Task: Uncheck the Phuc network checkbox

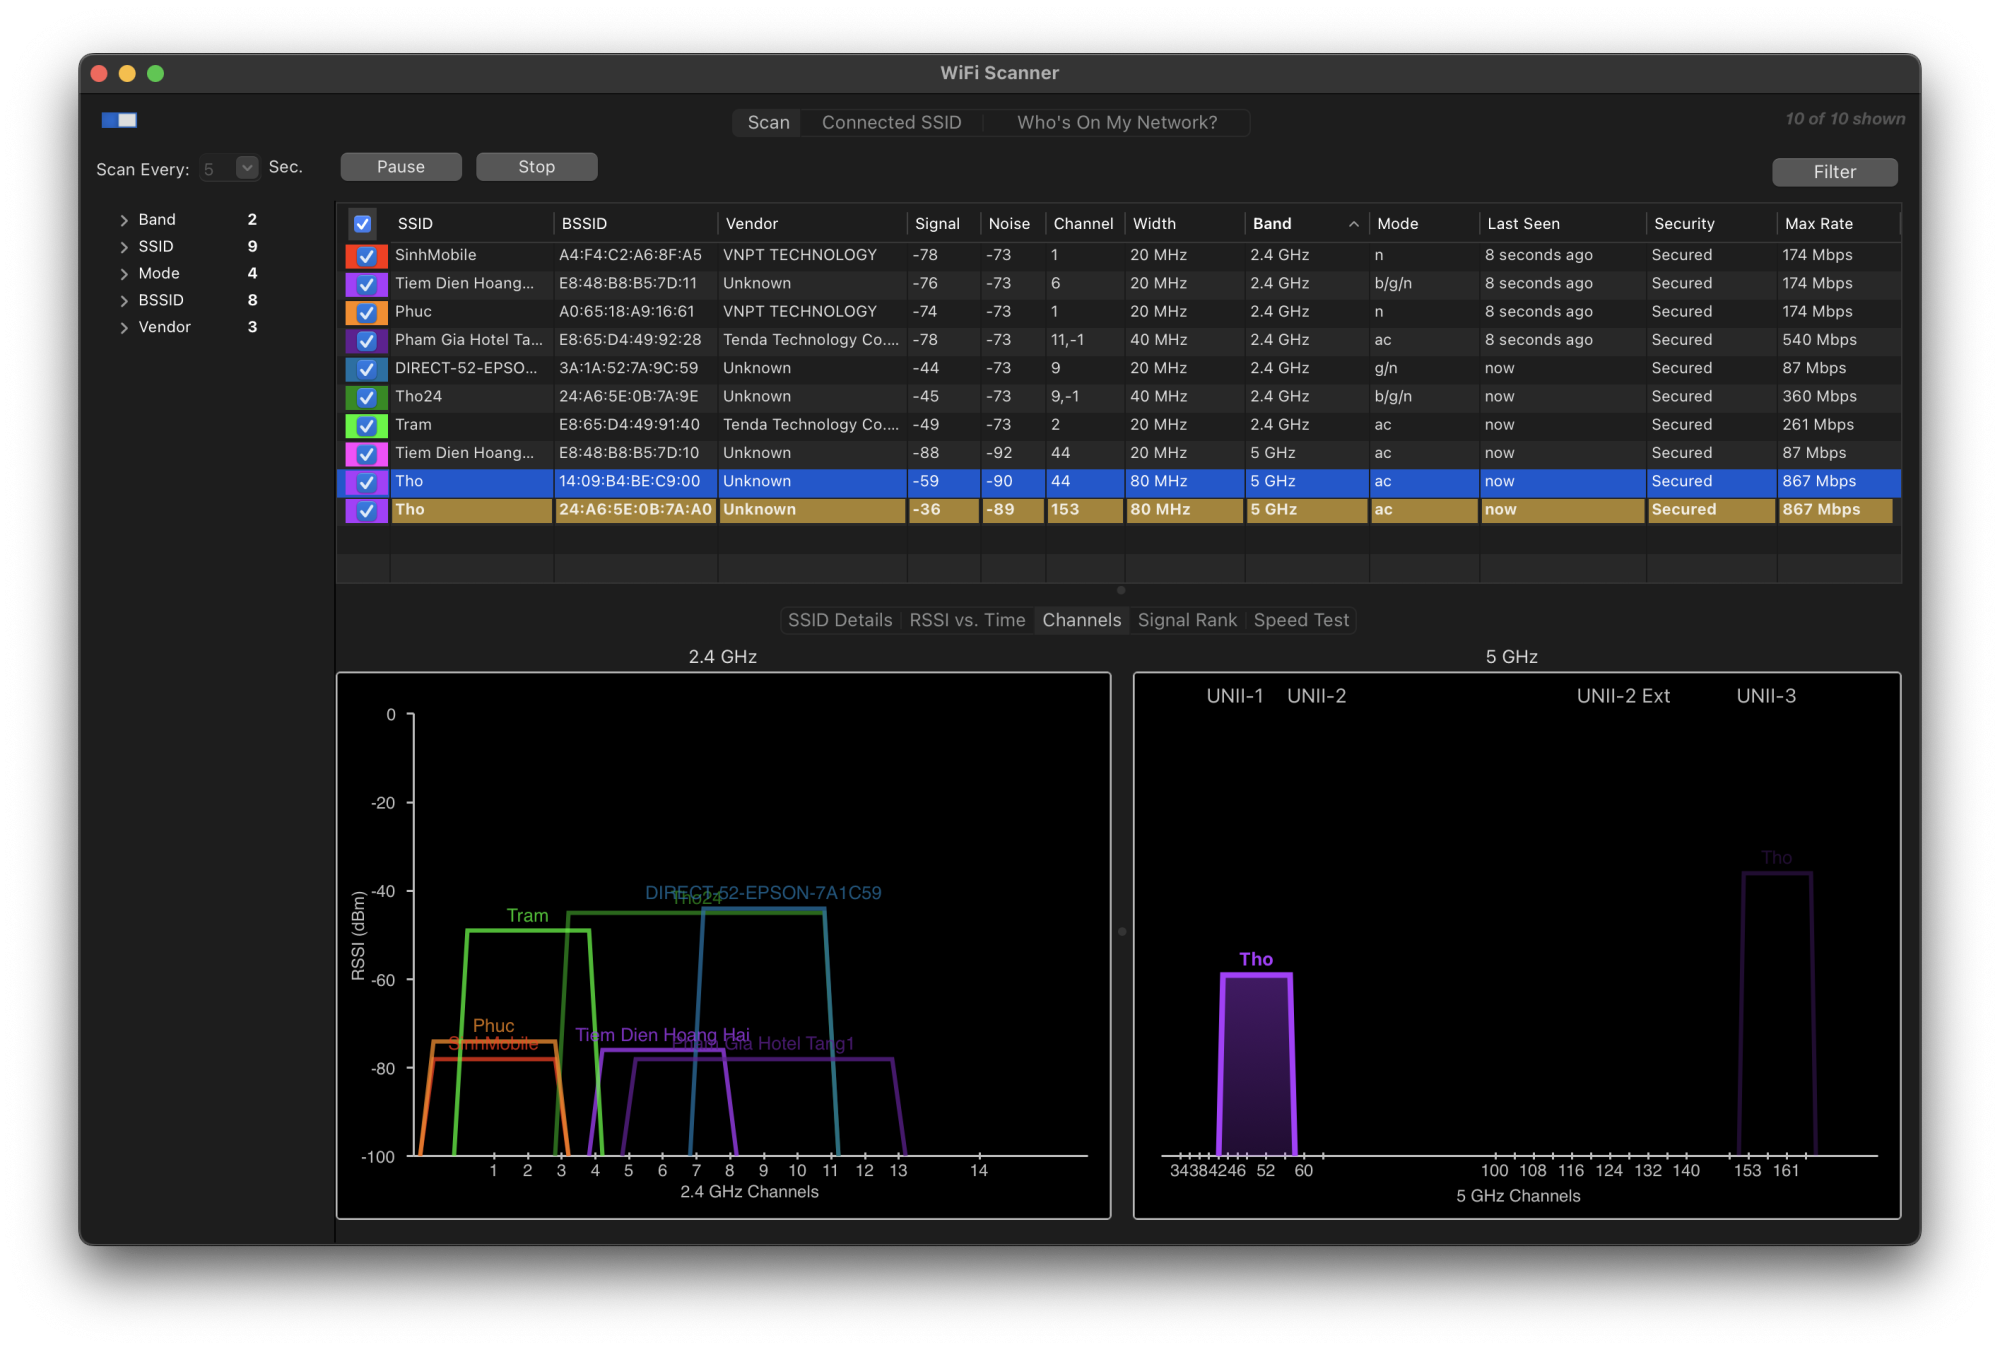Action: 367,312
